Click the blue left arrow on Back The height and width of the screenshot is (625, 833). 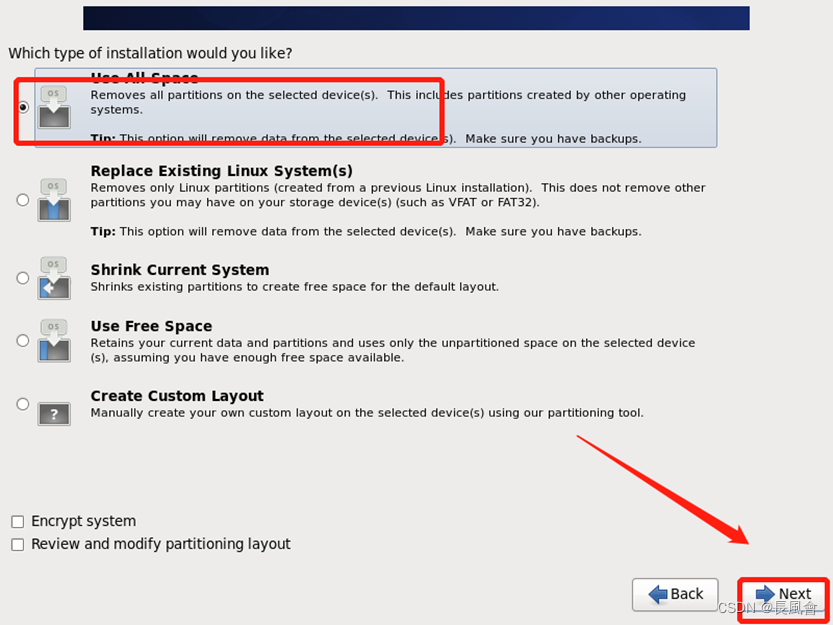tap(658, 594)
